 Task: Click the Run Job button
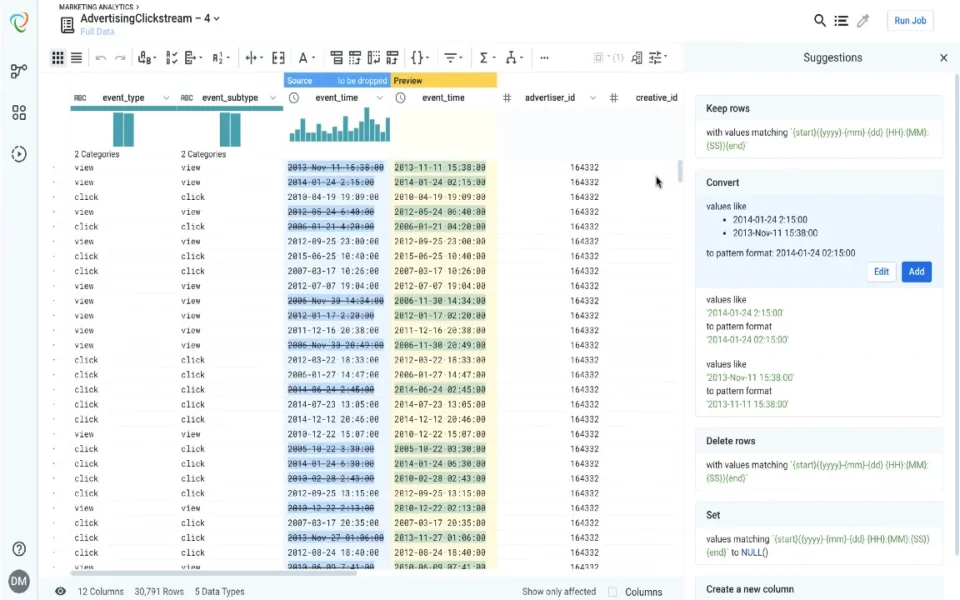(910, 21)
